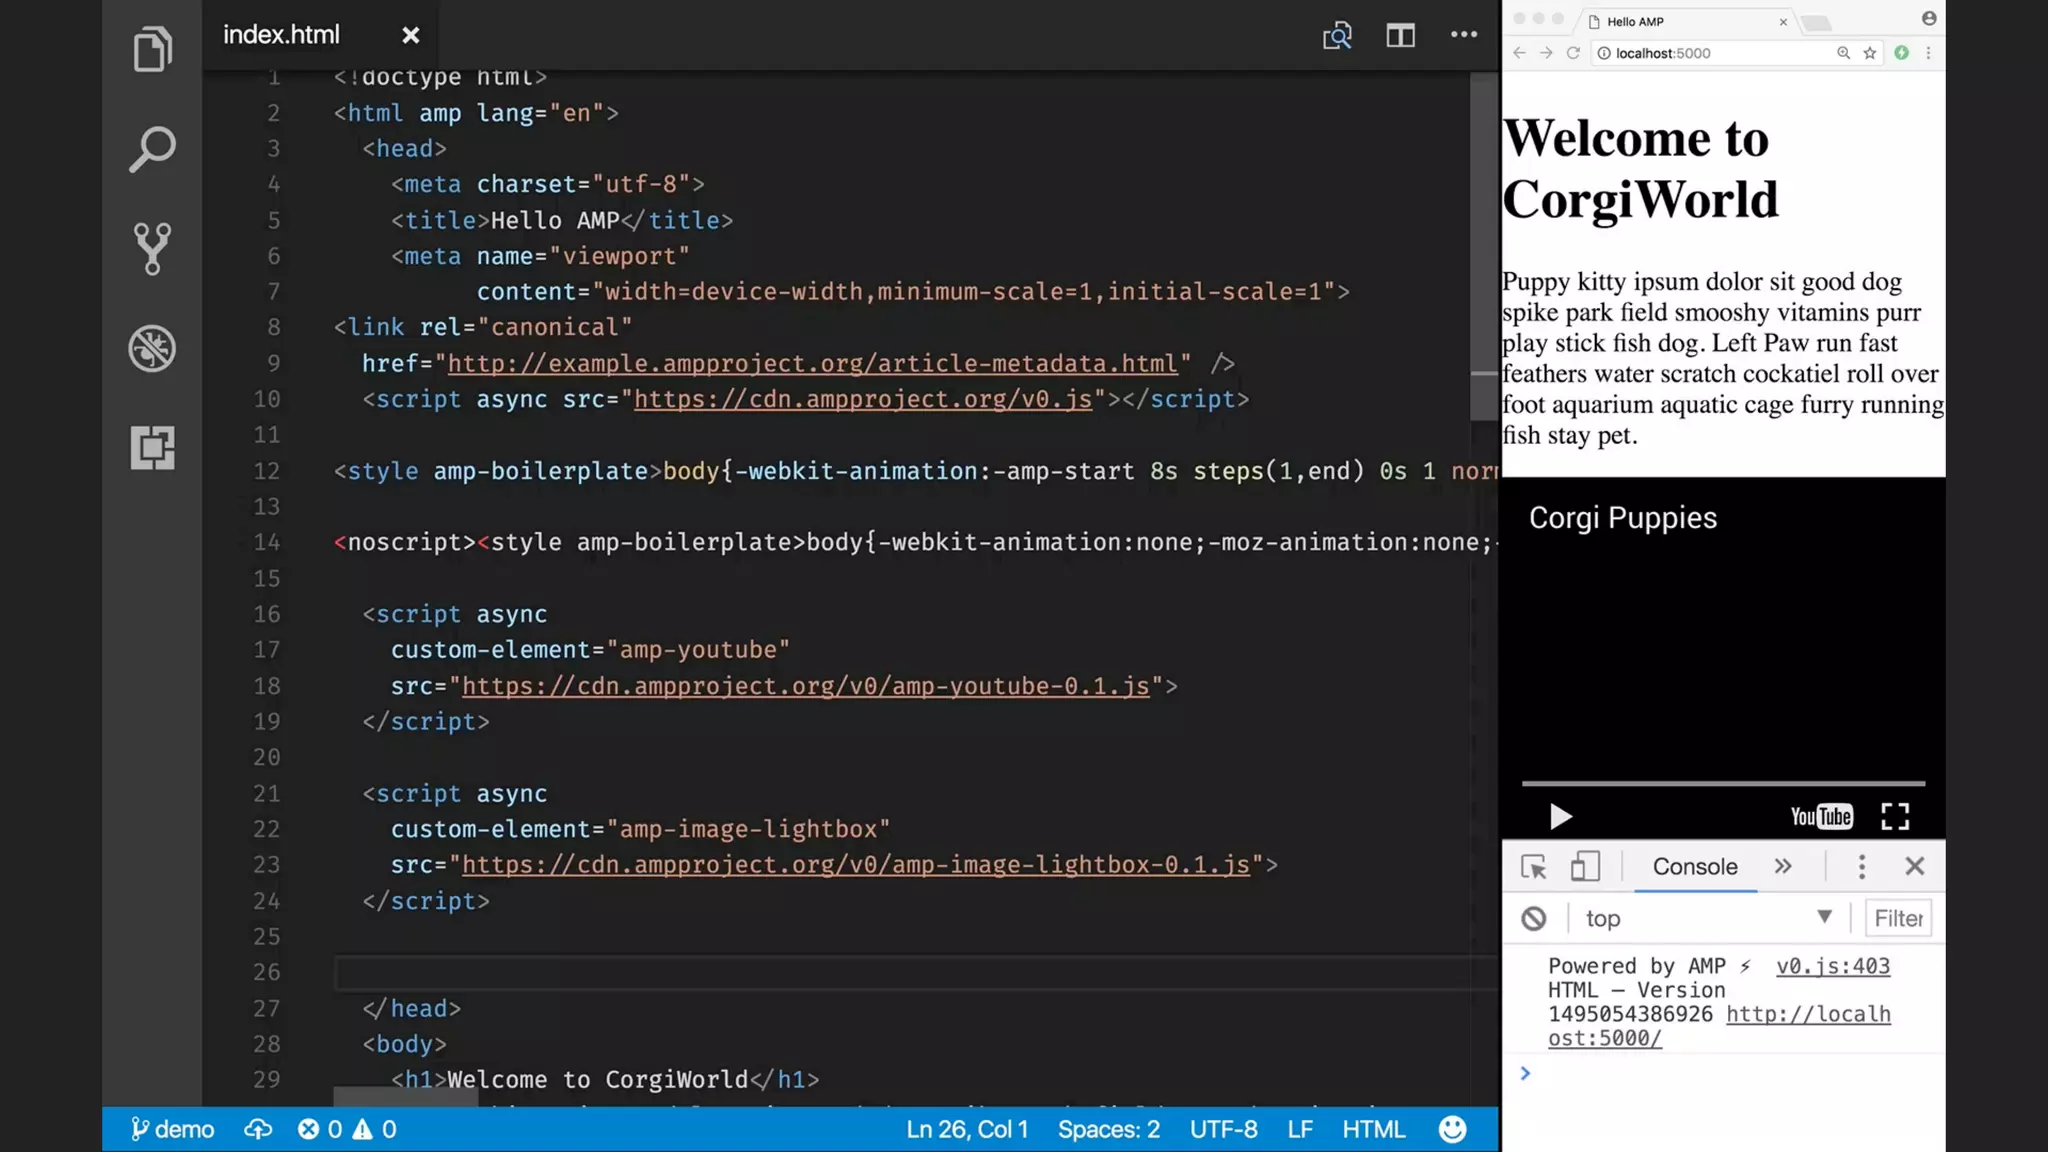Open the Source Control git icon
This screenshot has height=1152, width=2048.
(x=152, y=248)
